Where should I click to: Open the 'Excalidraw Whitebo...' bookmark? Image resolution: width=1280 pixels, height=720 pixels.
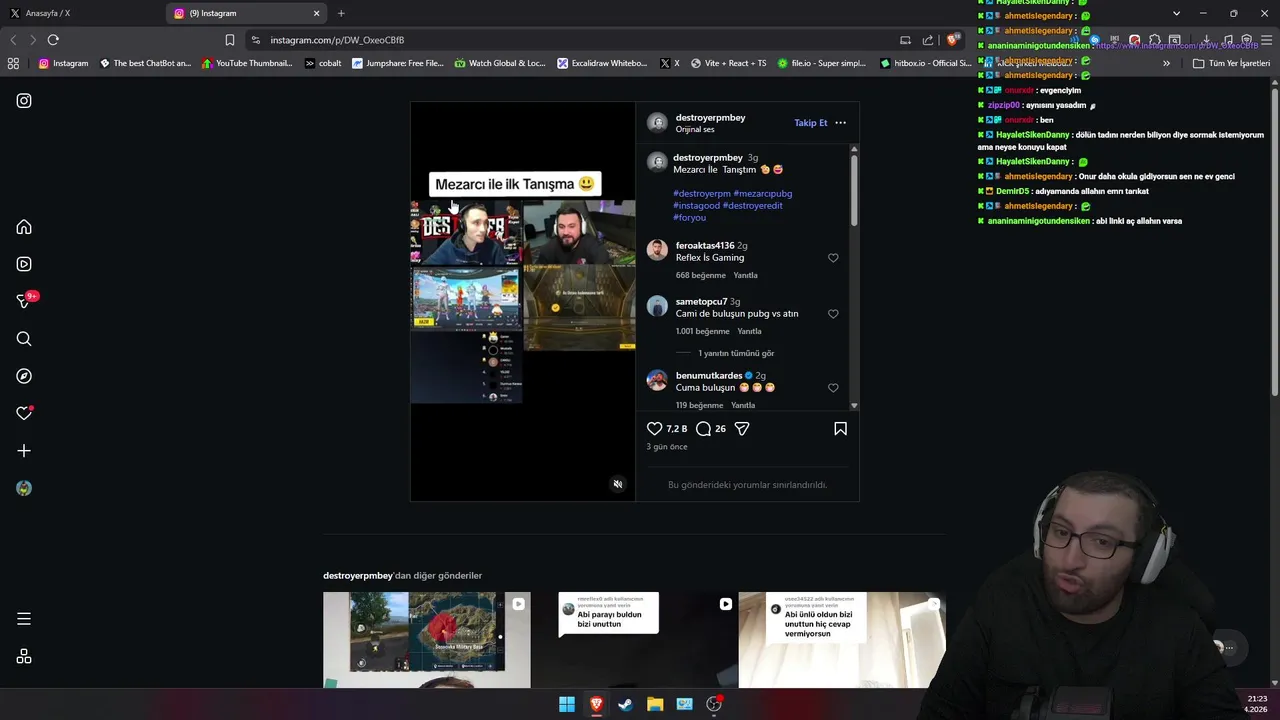point(603,63)
